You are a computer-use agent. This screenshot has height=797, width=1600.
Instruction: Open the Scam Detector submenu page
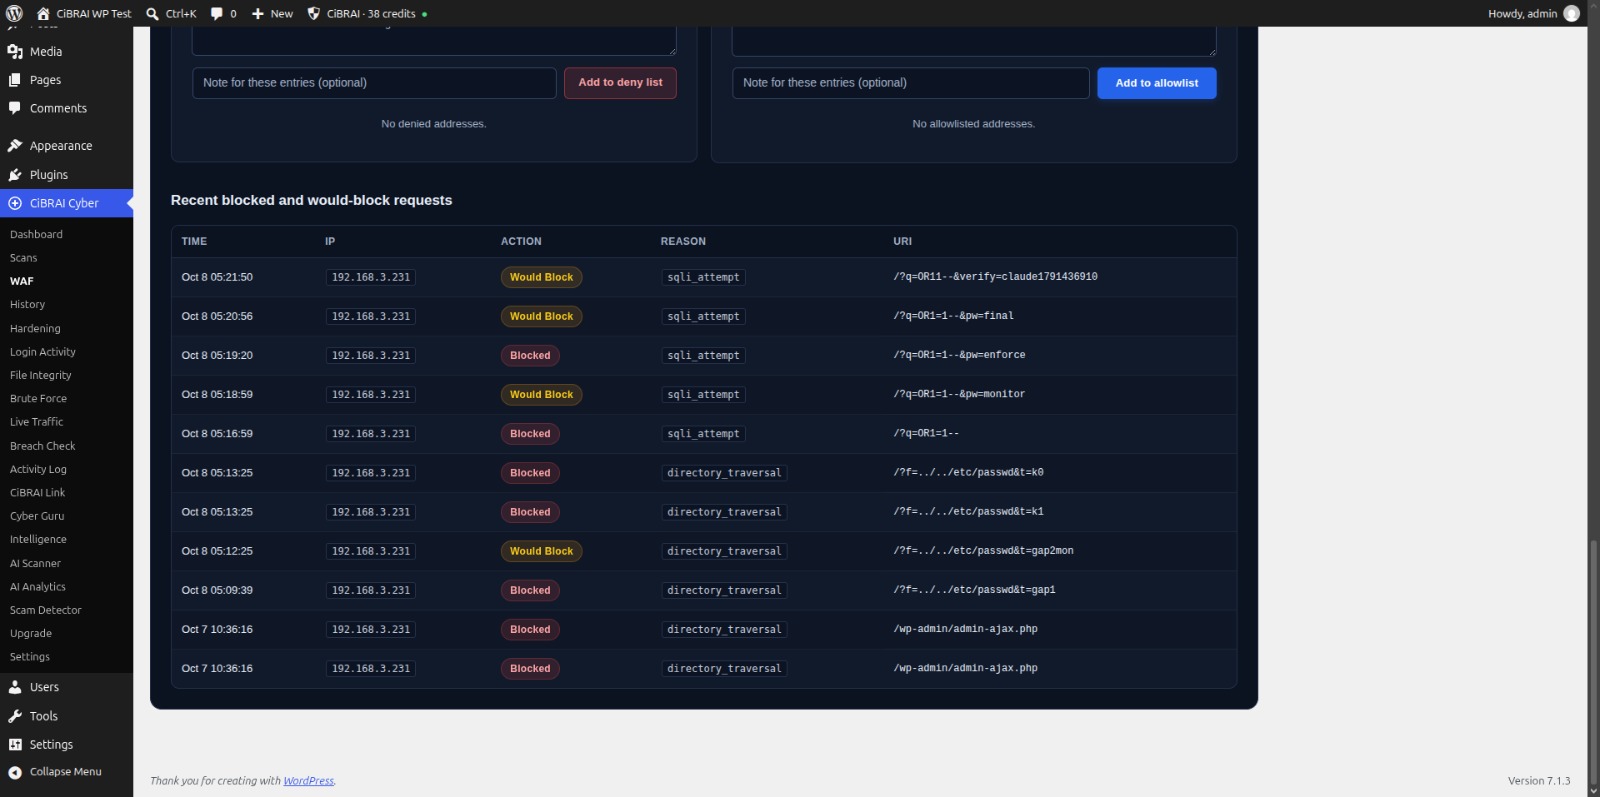pos(46,610)
